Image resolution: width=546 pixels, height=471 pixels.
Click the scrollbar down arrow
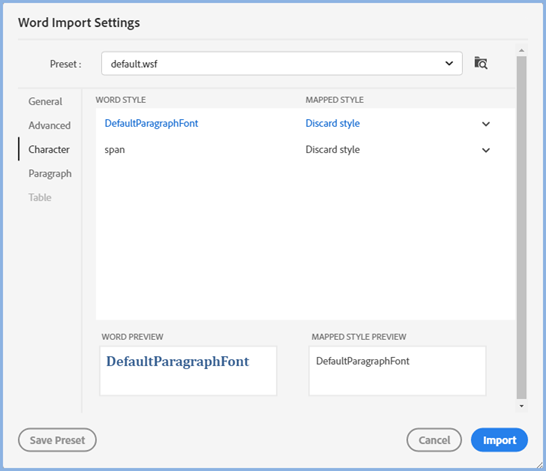521,406
